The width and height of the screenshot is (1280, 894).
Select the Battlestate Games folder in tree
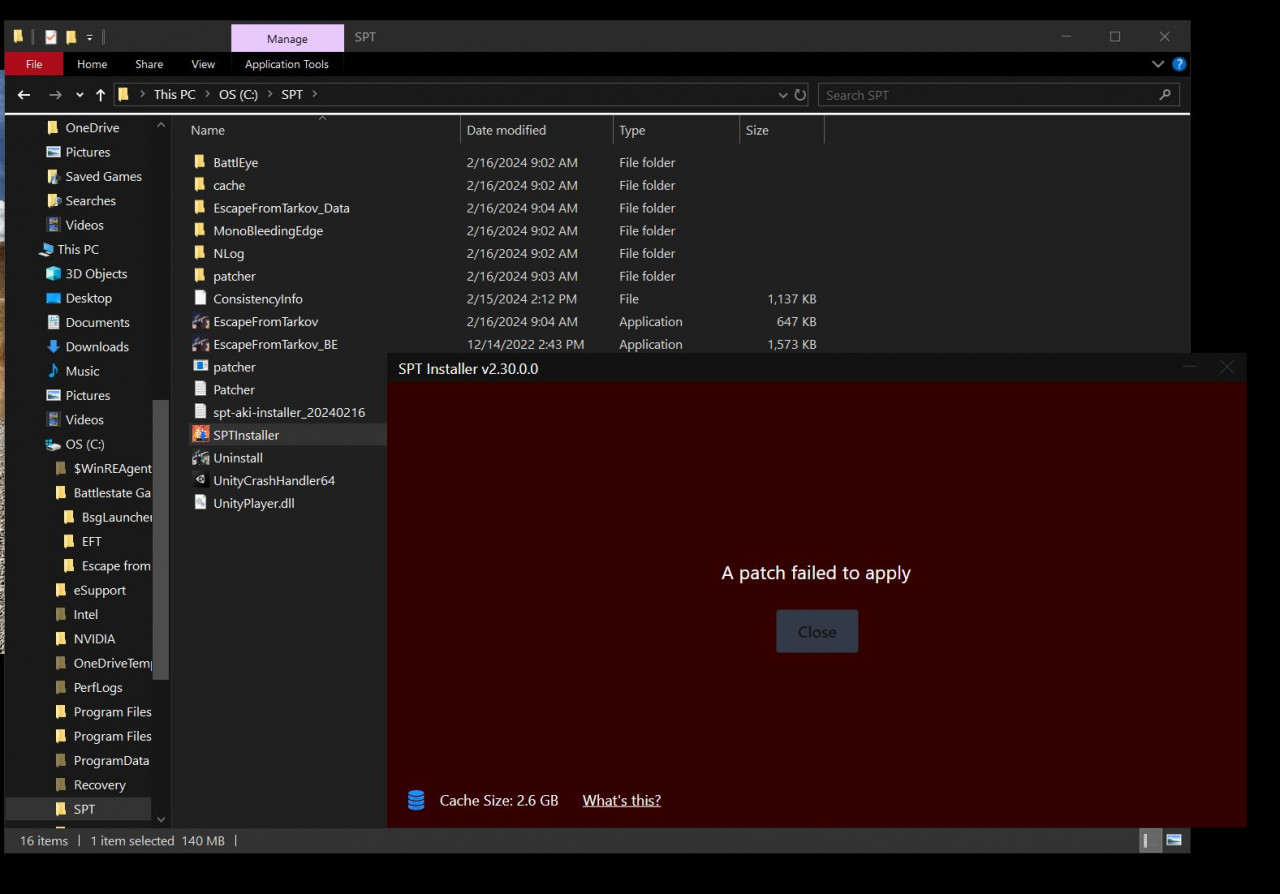pos(111,493)
